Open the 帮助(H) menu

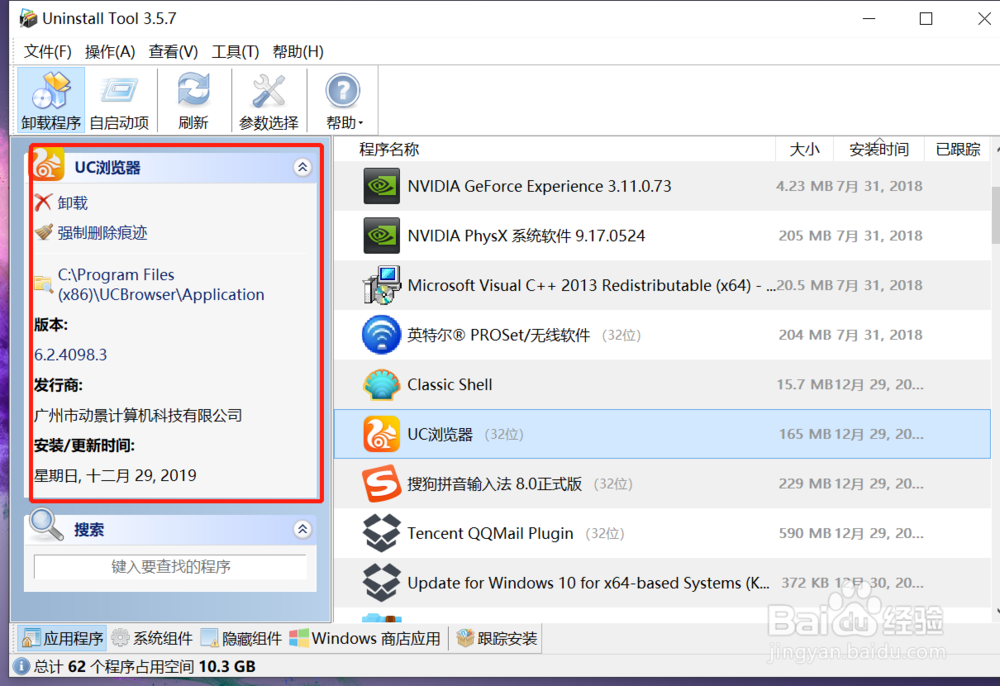(298, 52)
